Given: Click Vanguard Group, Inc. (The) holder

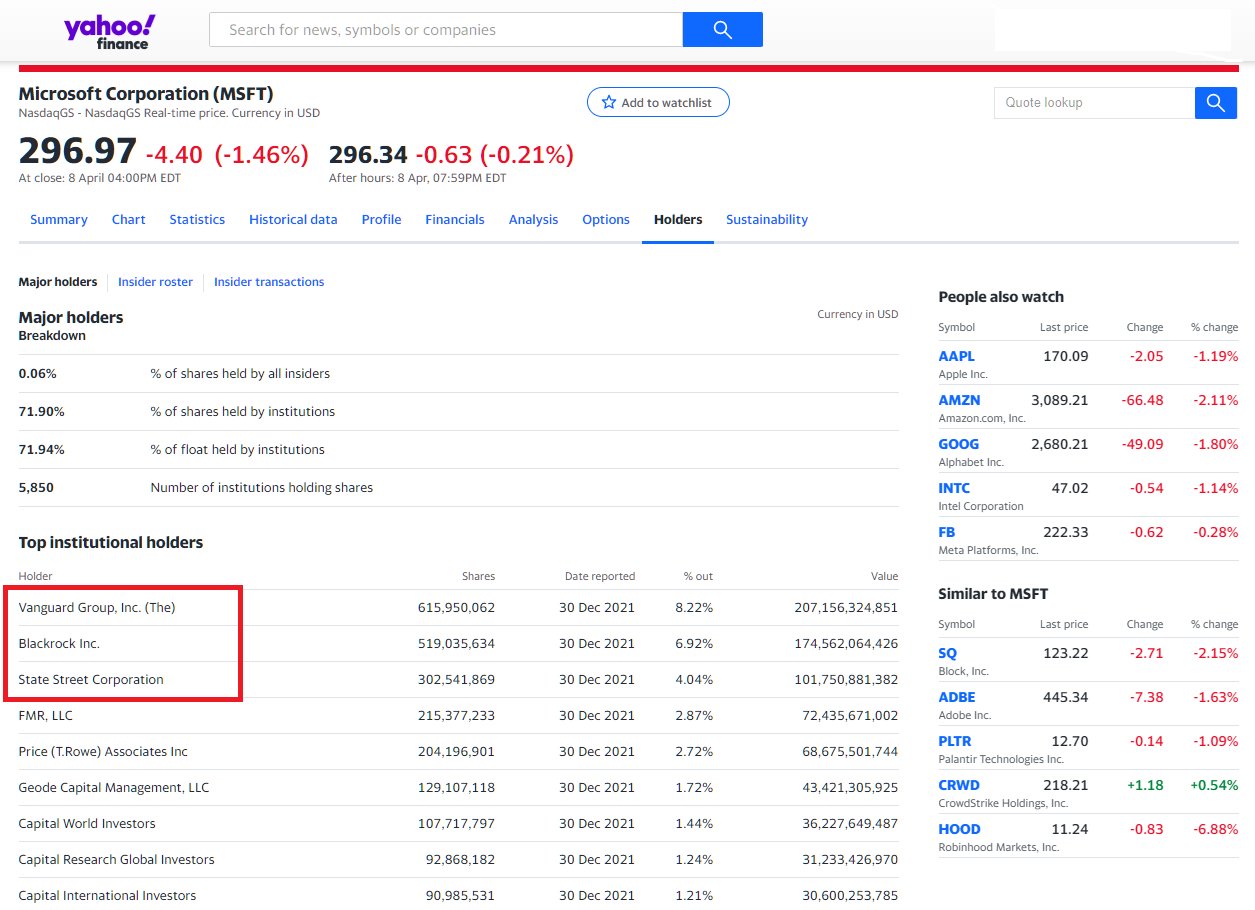Looking at the screenshot, I should (97, 608).
